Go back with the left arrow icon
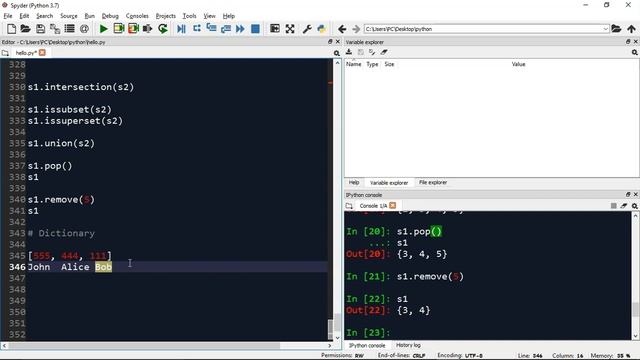This screenshot has height=360, width=640. 342,29
